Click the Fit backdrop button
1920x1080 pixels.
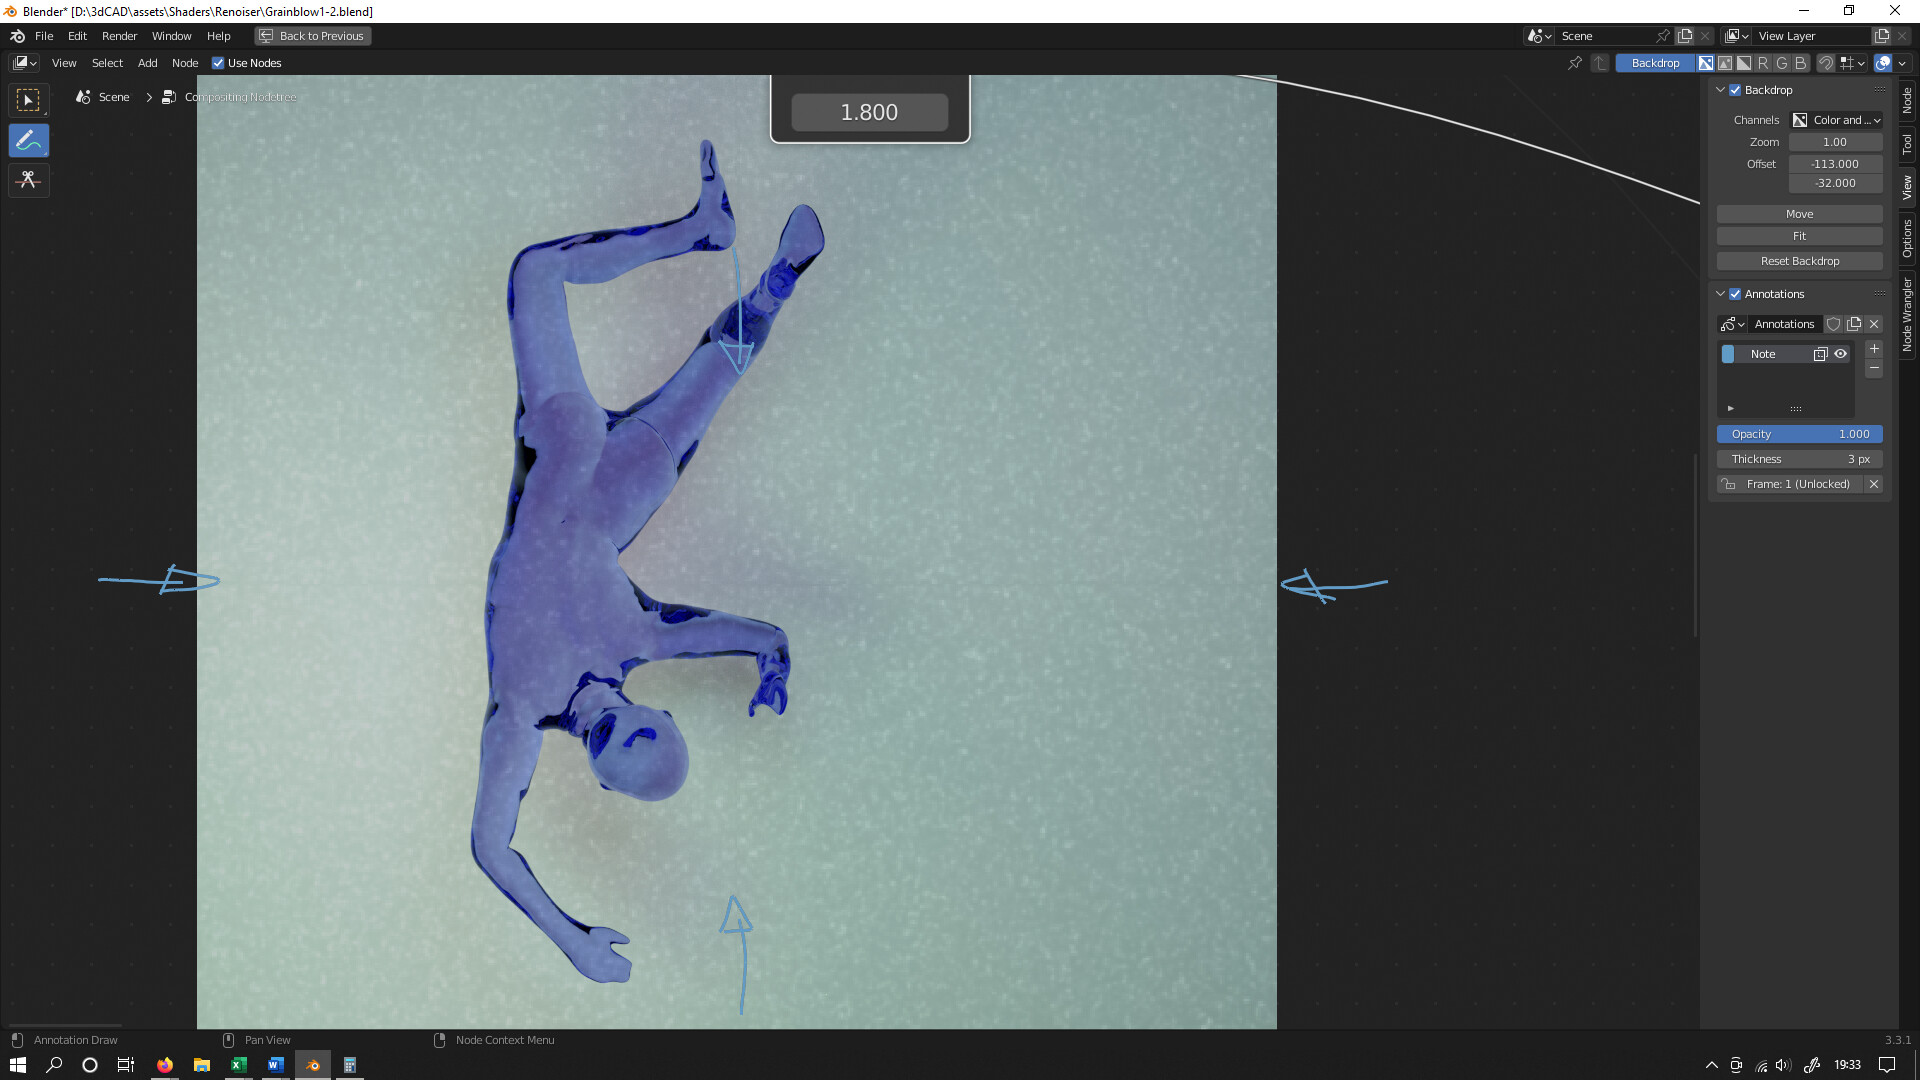click(x=1800, y=236)
